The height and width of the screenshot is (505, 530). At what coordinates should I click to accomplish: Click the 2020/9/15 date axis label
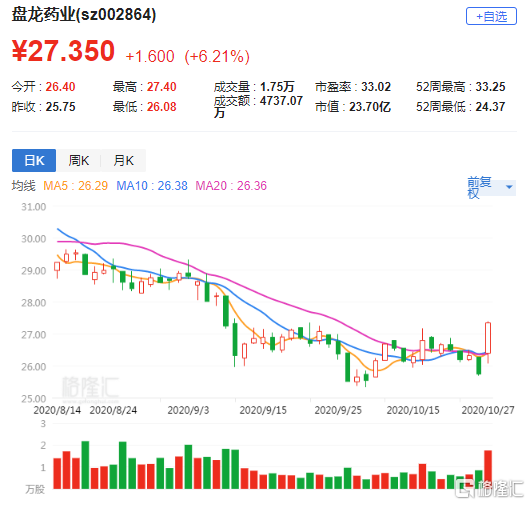[263, 410]
